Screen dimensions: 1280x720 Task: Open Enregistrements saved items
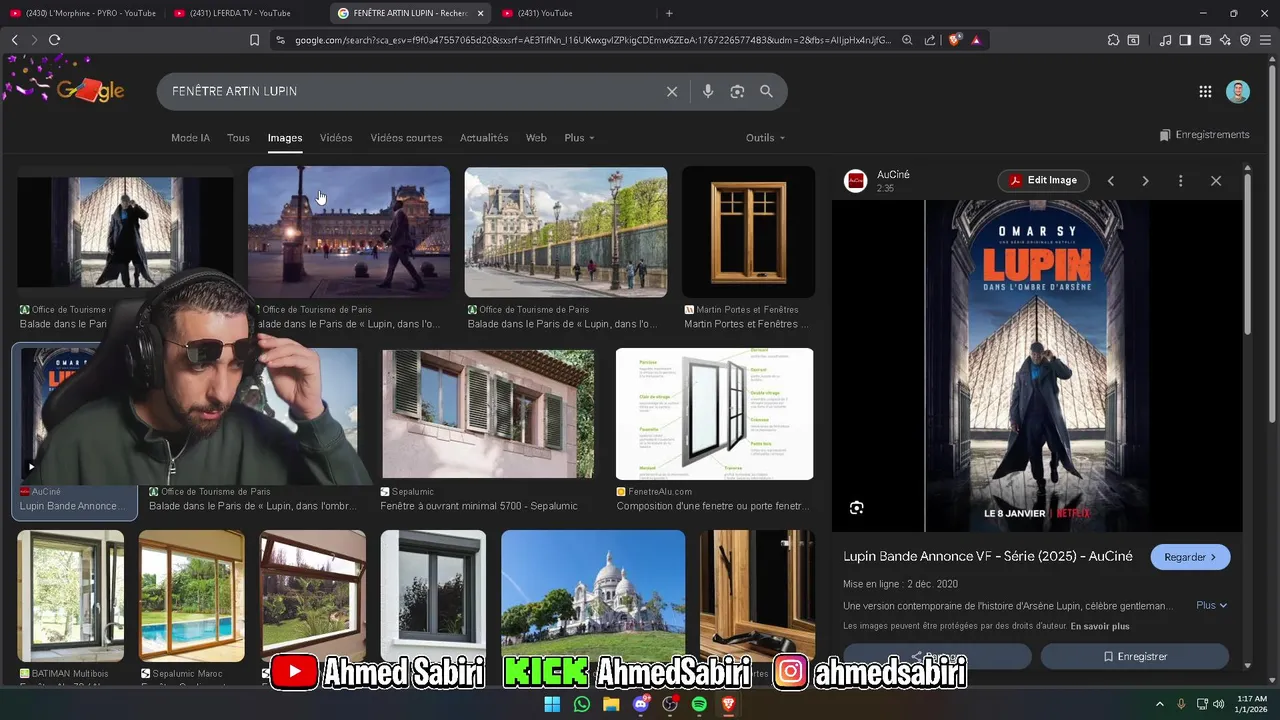(1205, 135)
